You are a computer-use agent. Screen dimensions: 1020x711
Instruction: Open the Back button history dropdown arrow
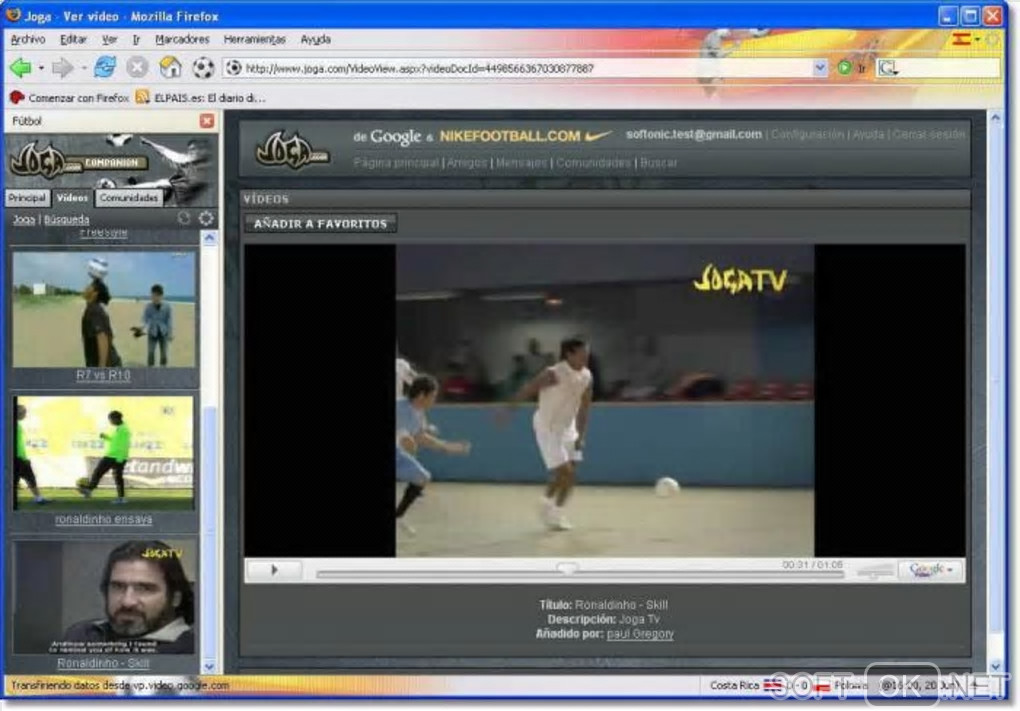tap(41, 68)
